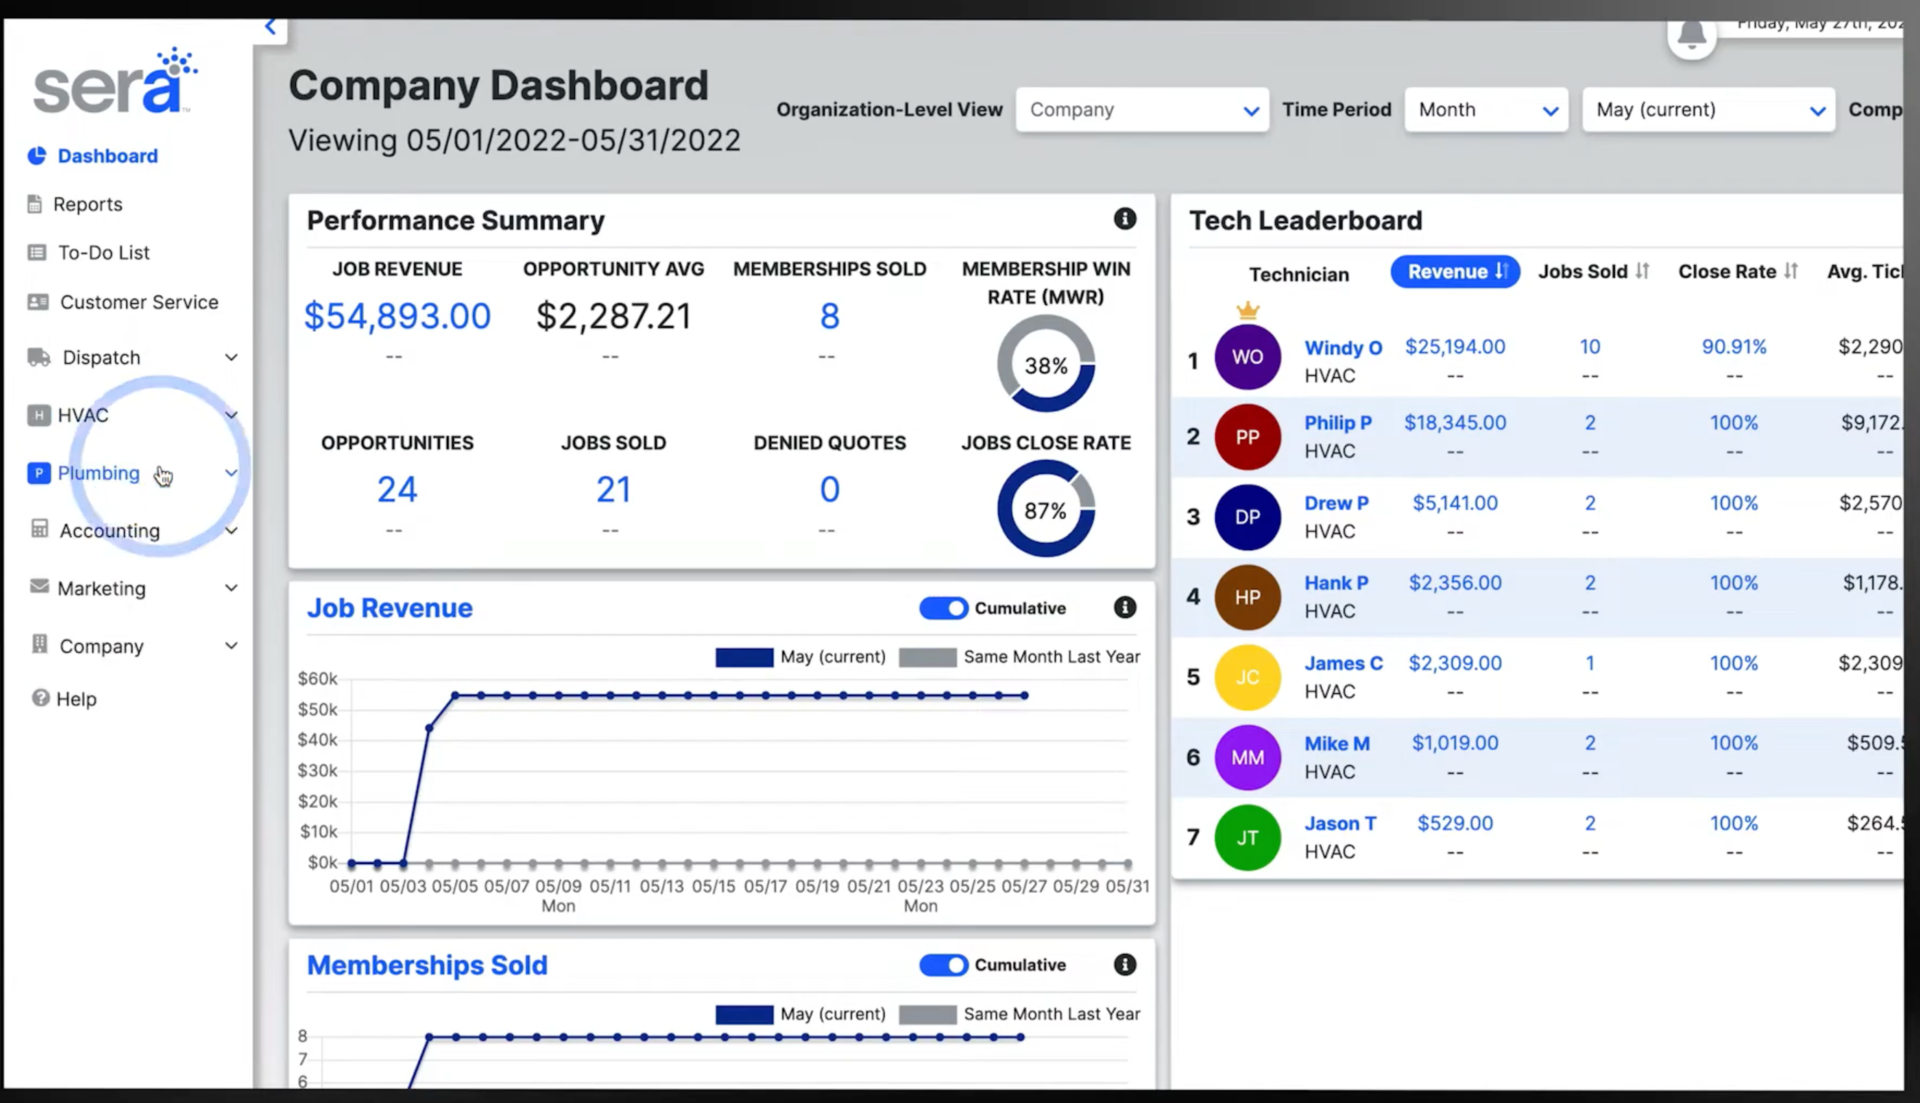Toggle Cumulative switch on Job Revenue
The image size is (1920, 1103).
click(943, 608)
